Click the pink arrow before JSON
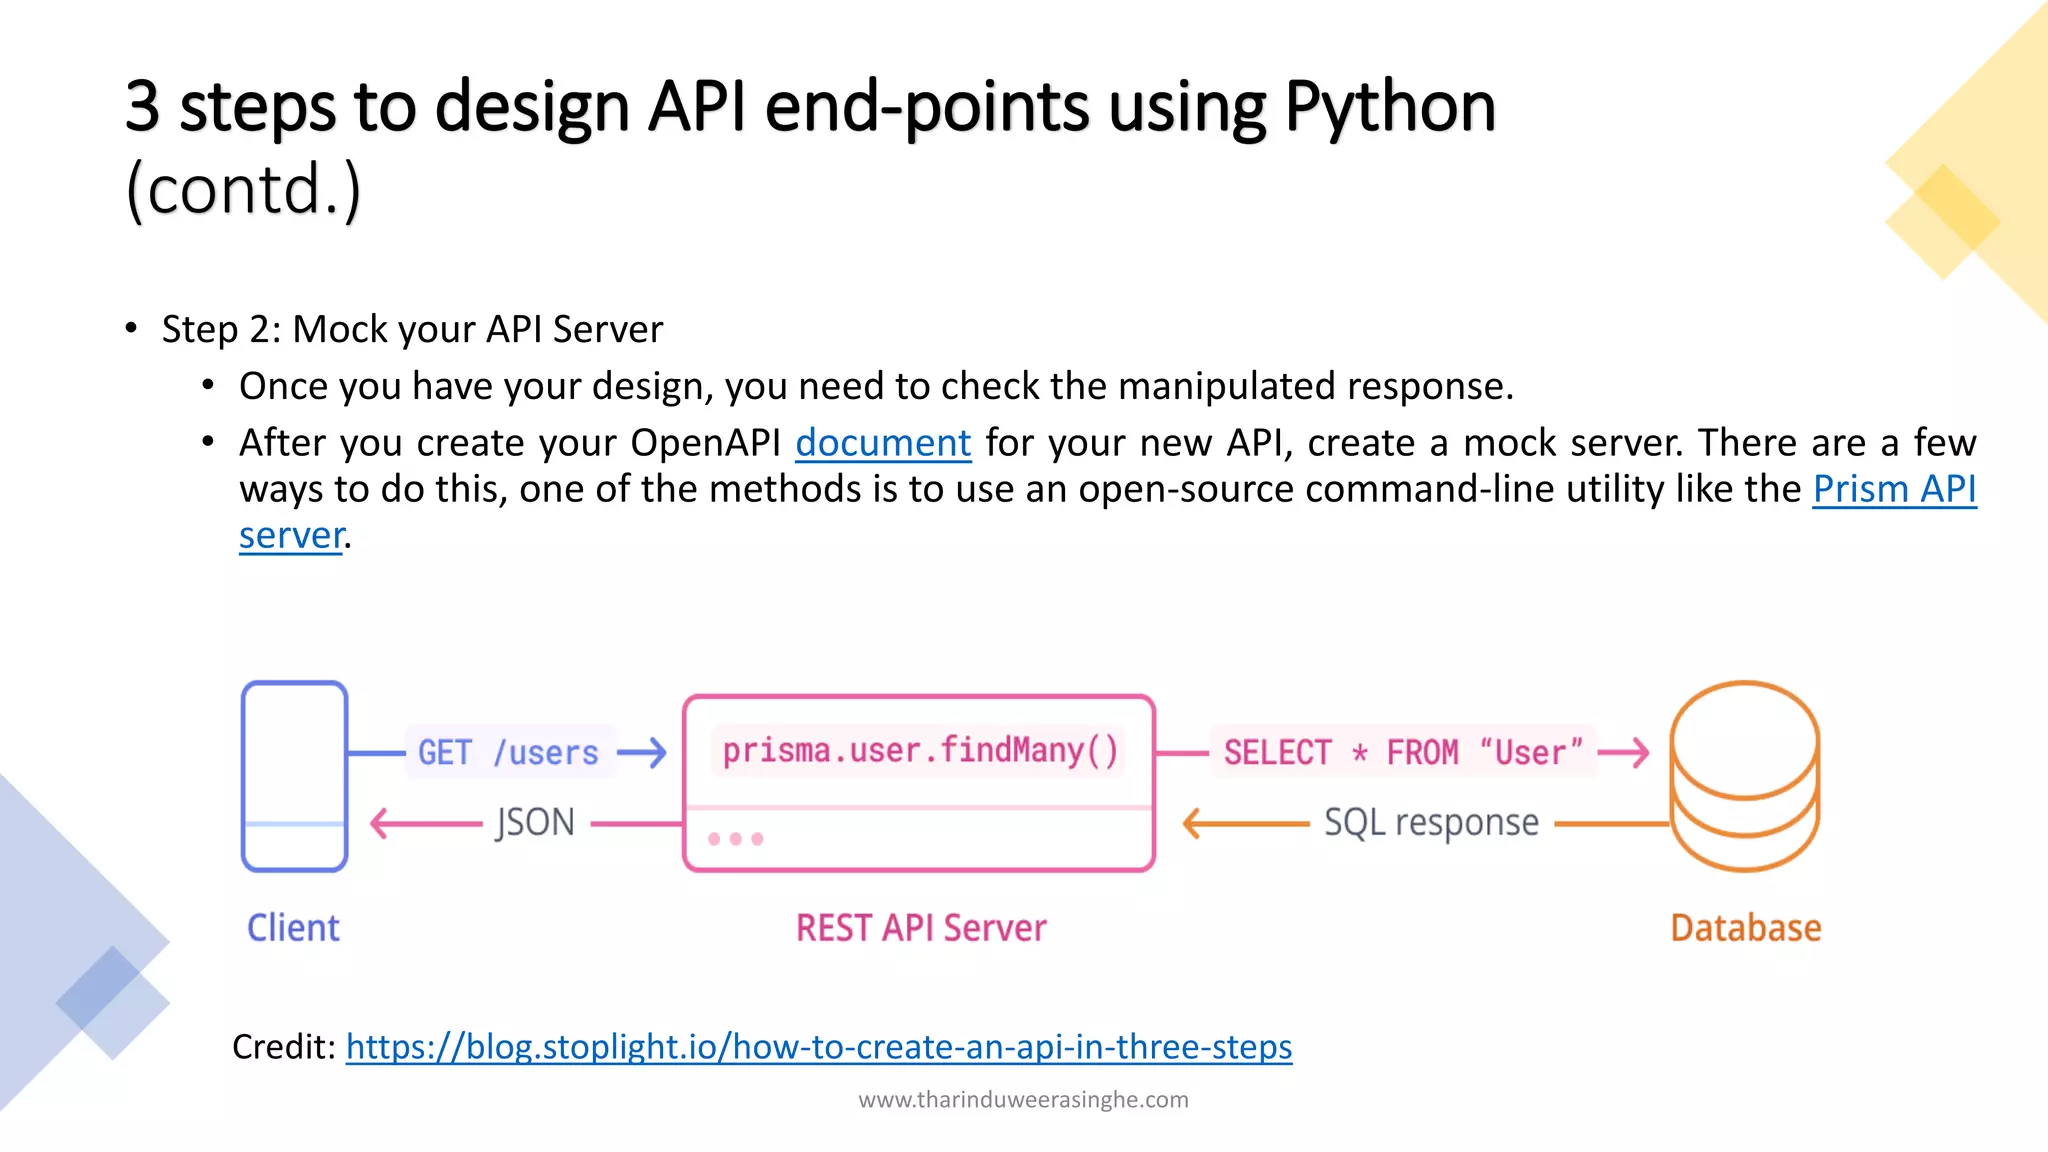Screen dimensions: 2048x1152 click(425, 824)
